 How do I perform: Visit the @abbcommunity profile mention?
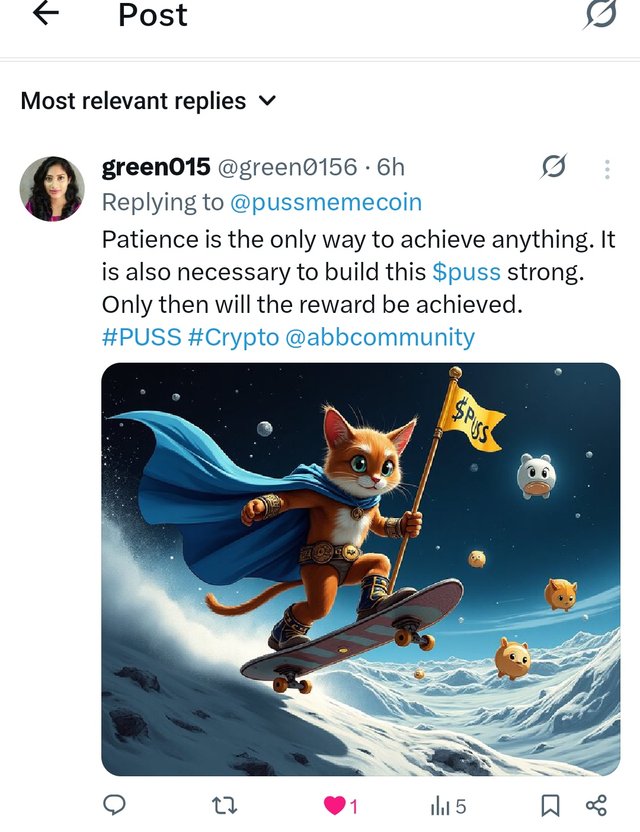click(x=380, y=337)
